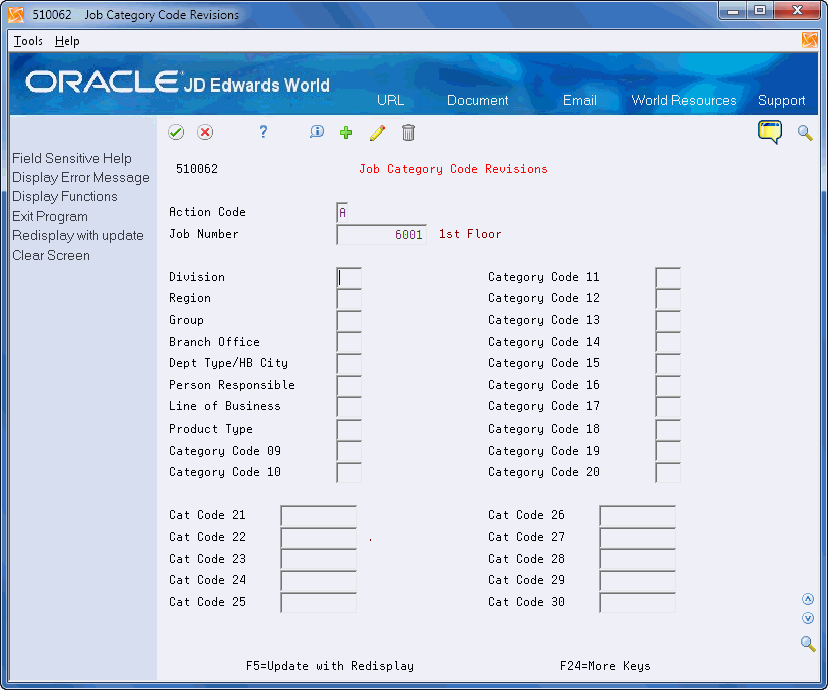Image resolution: width=828 pixels, height=690 pixels.
Task: Select Display Functions option
Action: pos(65,196)
